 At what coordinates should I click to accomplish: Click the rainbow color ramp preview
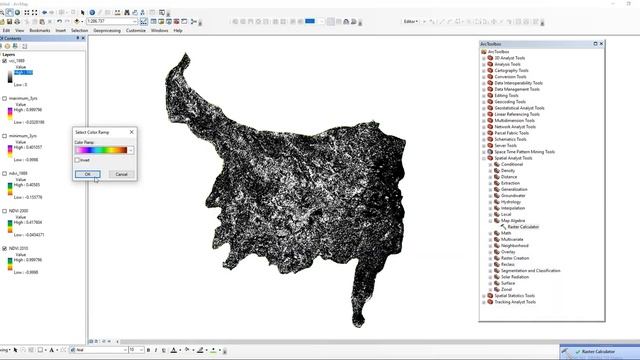click(x=101, y=150)
